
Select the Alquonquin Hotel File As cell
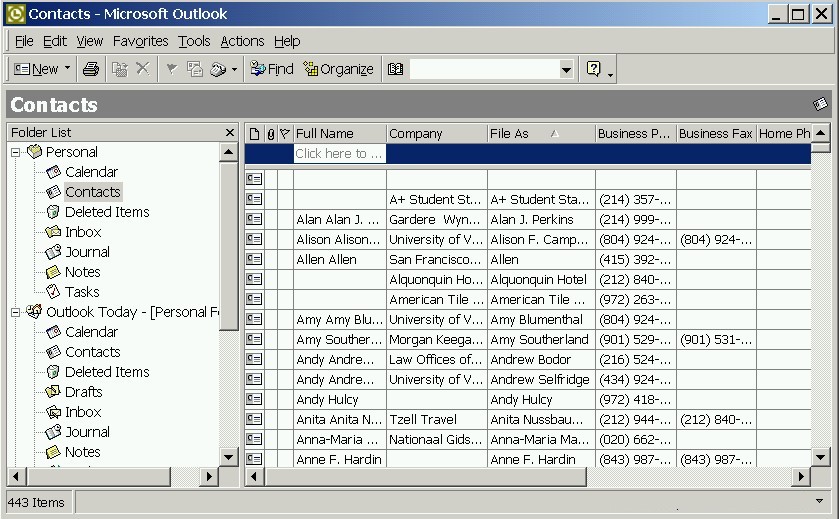(541, 279)
